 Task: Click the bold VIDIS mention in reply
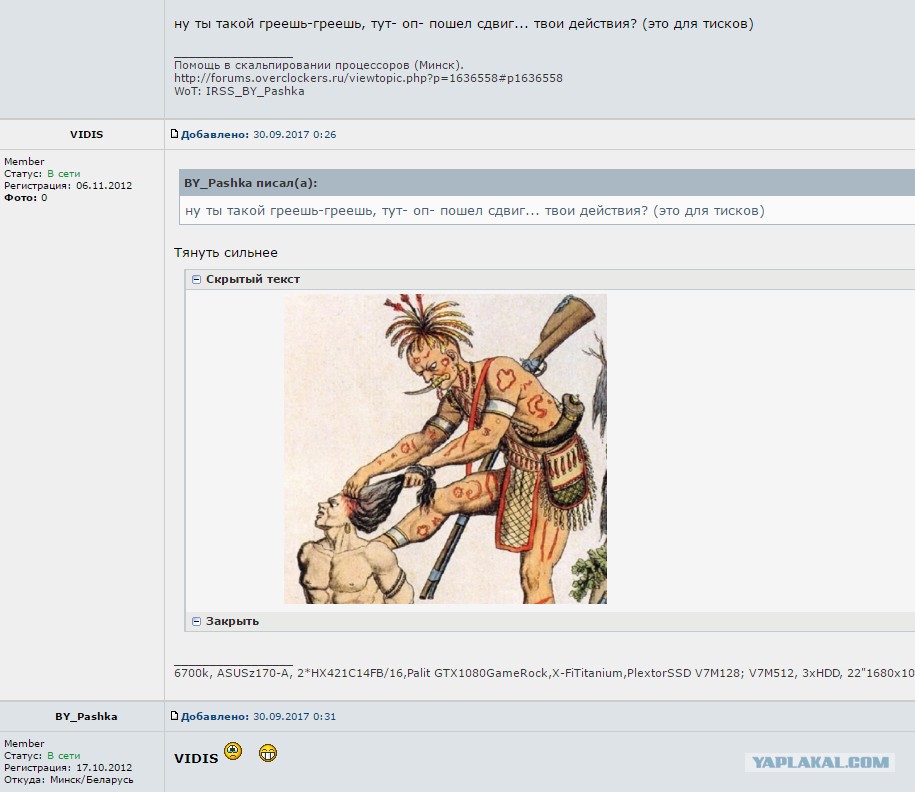[x=196, y=758]
